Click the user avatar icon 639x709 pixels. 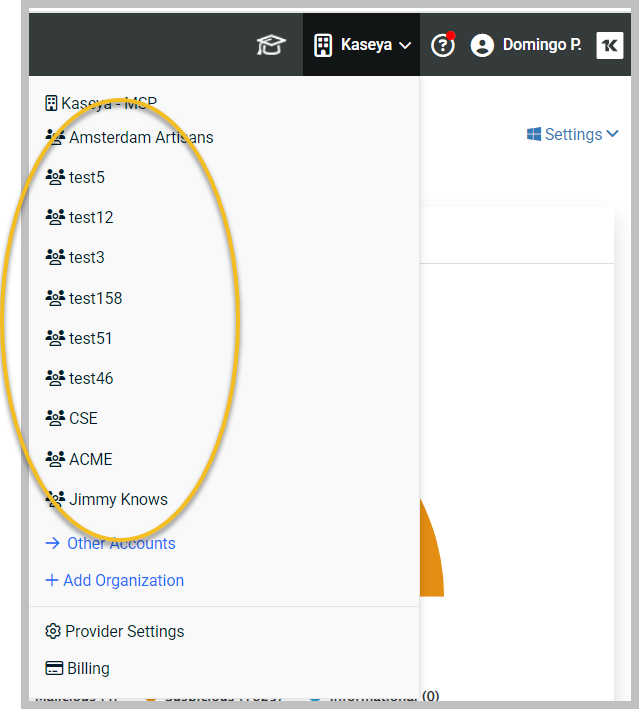(482, 45)
